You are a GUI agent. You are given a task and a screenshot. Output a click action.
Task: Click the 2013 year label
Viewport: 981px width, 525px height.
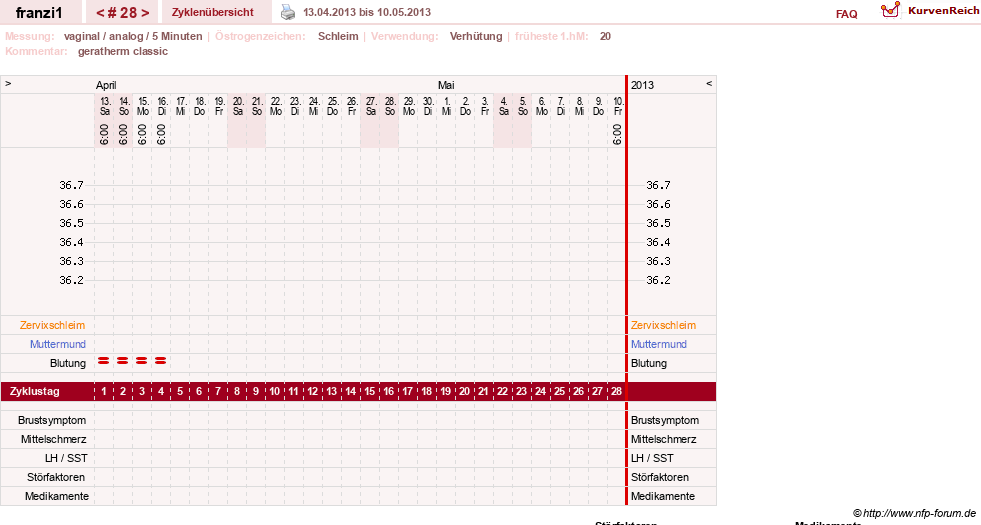point(642,85)
